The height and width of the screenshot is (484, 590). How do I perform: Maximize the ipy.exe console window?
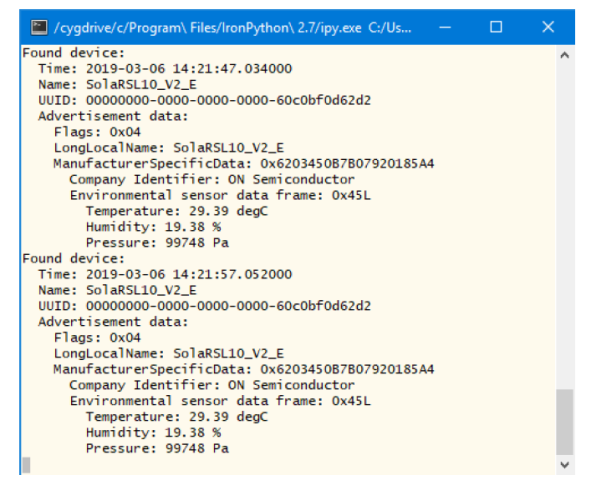click(x=496, y=27)
